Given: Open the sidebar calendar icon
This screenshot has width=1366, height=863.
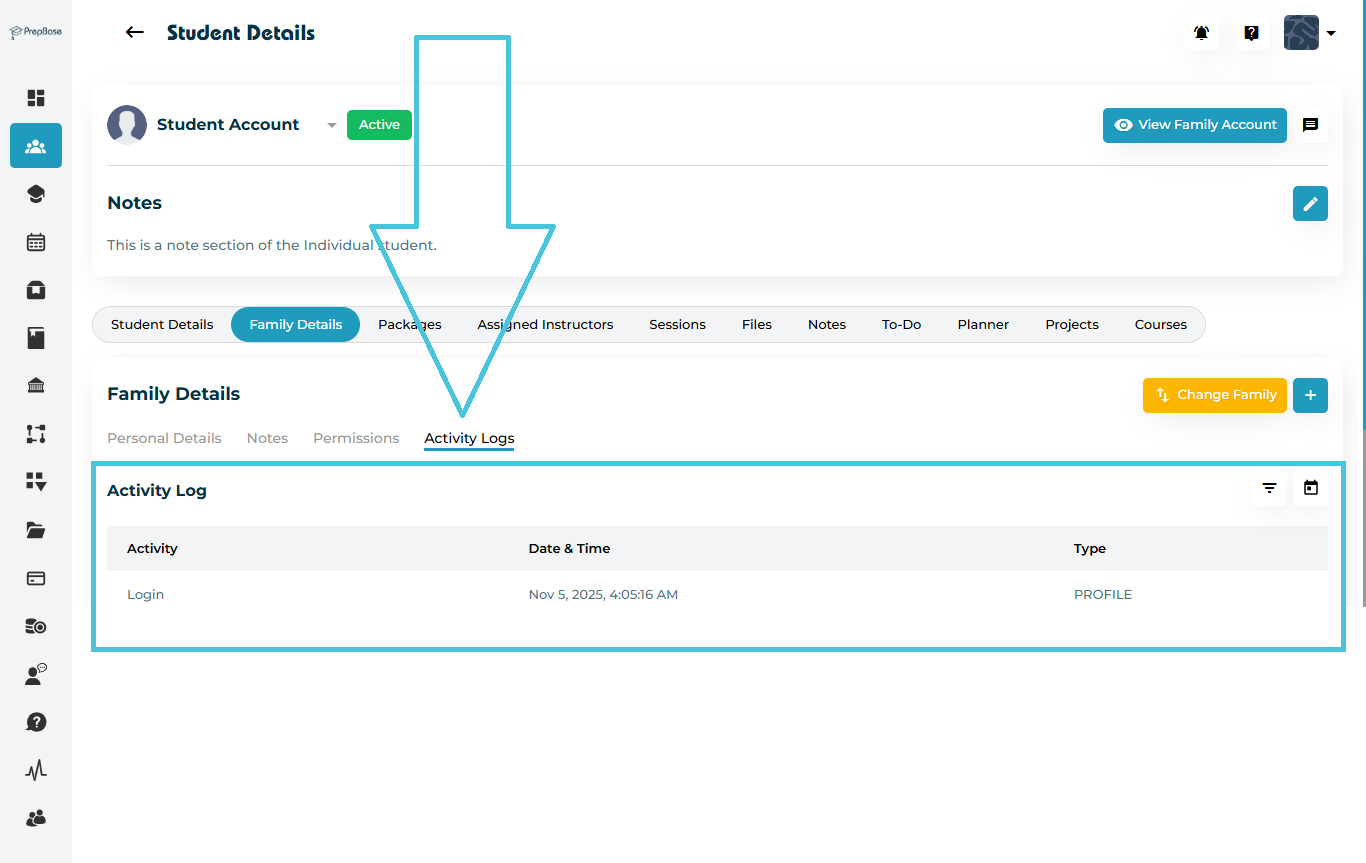Looking at the screenshot, I should click(36, 242).
